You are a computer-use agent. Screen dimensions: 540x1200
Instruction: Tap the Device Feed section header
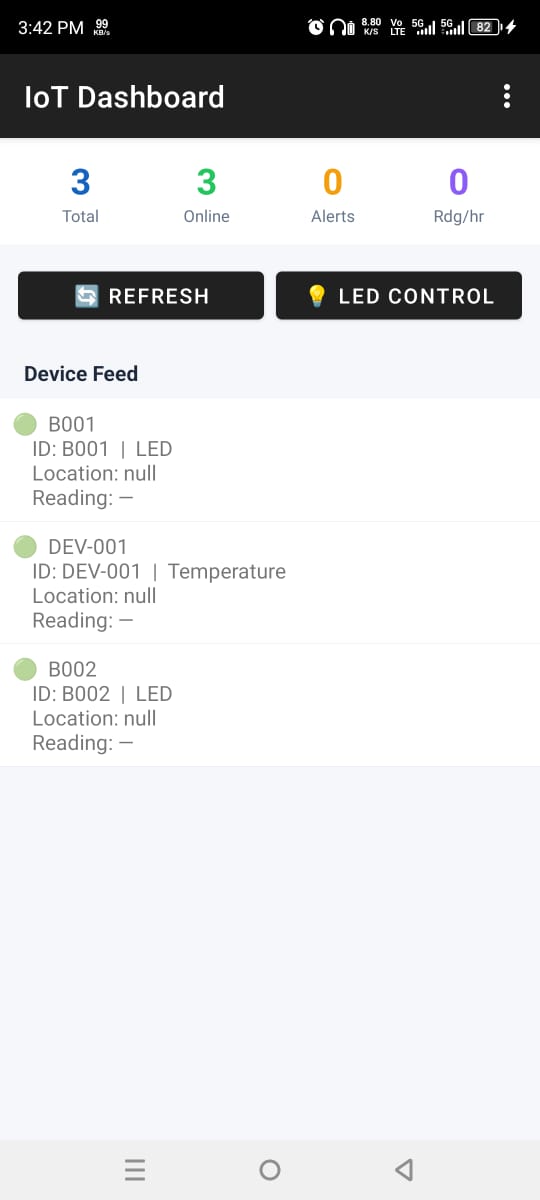tap(81, 373)
